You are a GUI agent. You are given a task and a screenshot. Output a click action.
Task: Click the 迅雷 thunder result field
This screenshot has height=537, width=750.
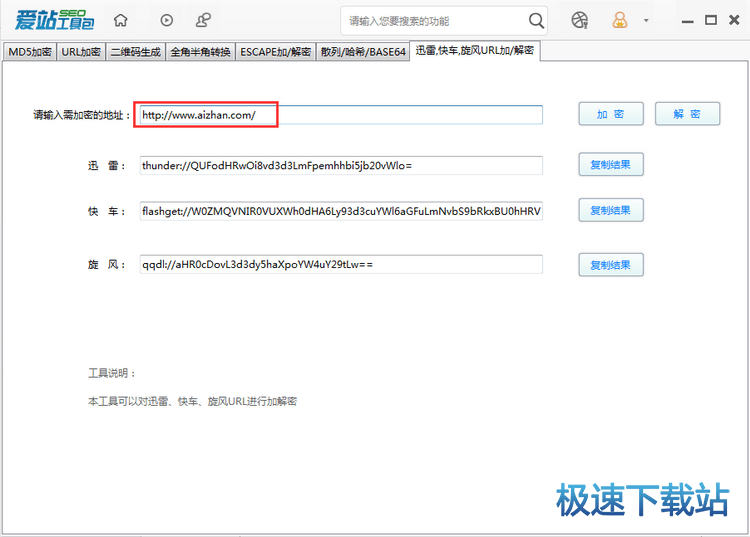(x=341, y=165)
